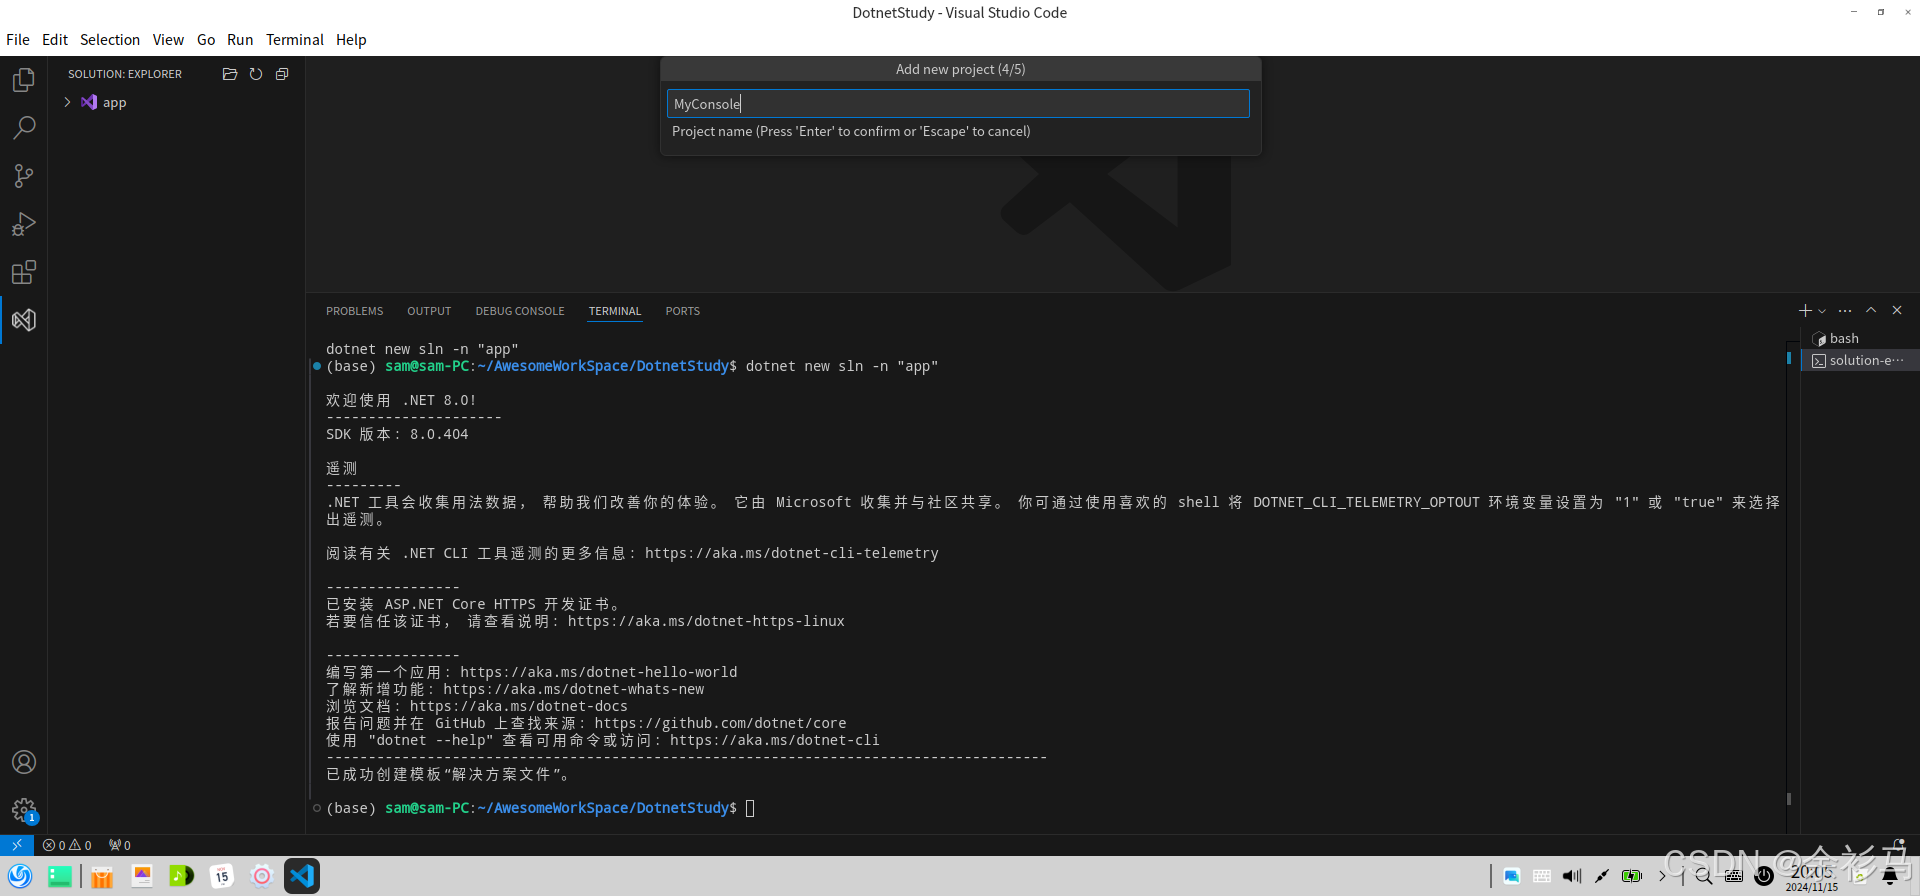
Task: Open errors and warnings status item
Action: coord(67,845)
